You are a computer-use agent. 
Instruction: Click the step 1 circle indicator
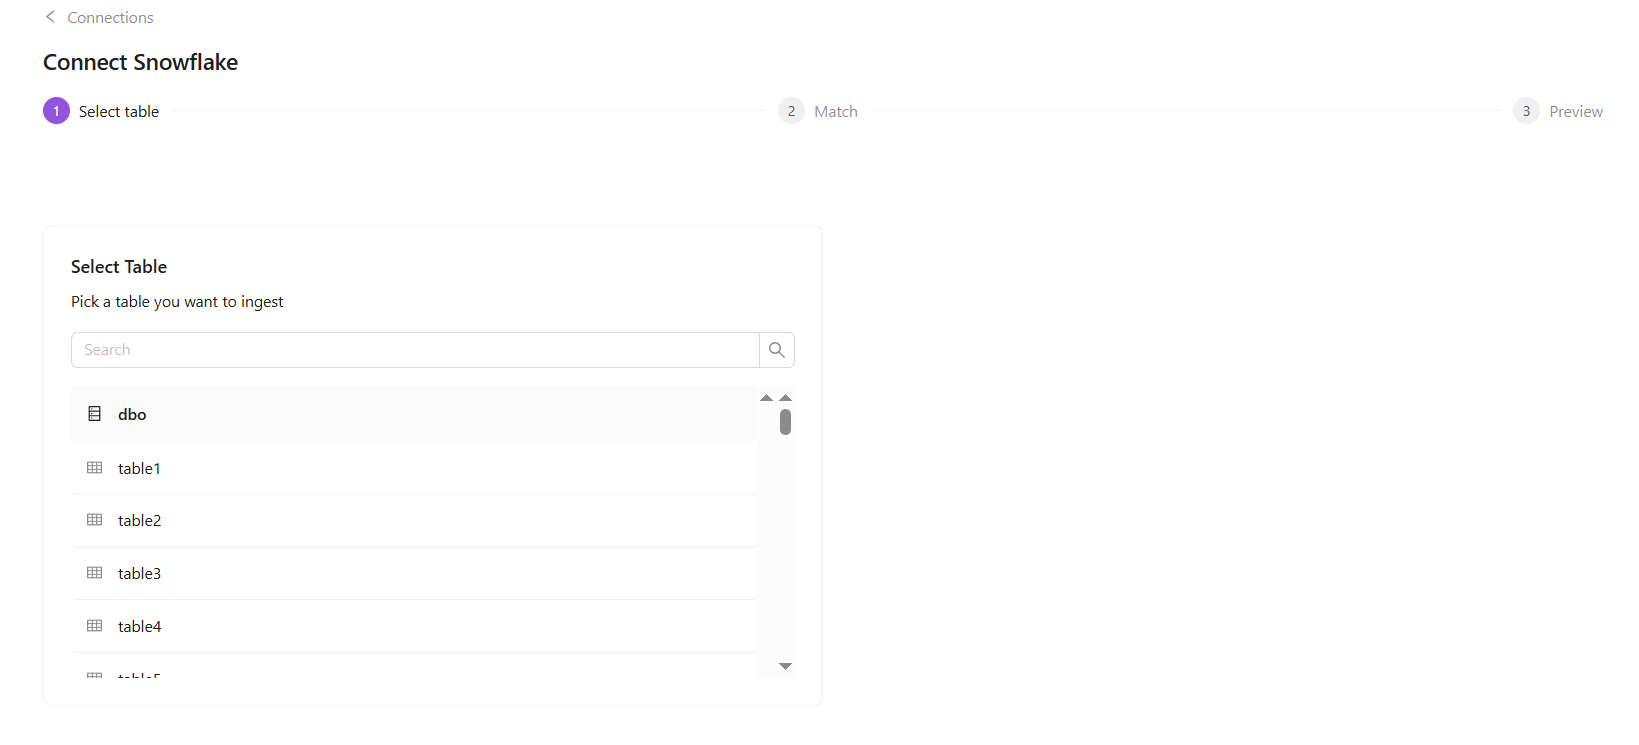[56, 111]
